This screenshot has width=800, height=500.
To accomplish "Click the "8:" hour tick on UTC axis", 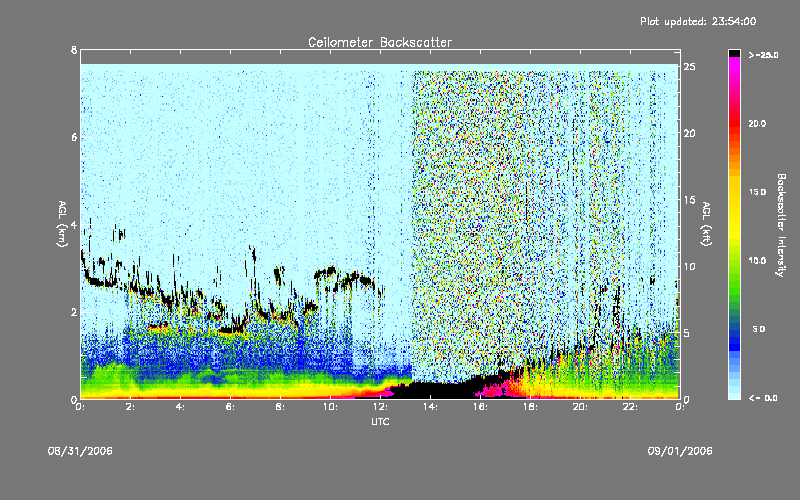I will point(280,407).
